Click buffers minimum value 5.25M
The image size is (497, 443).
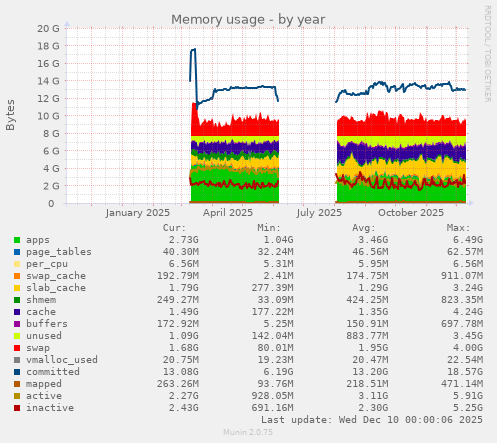(x=278, y=324)
